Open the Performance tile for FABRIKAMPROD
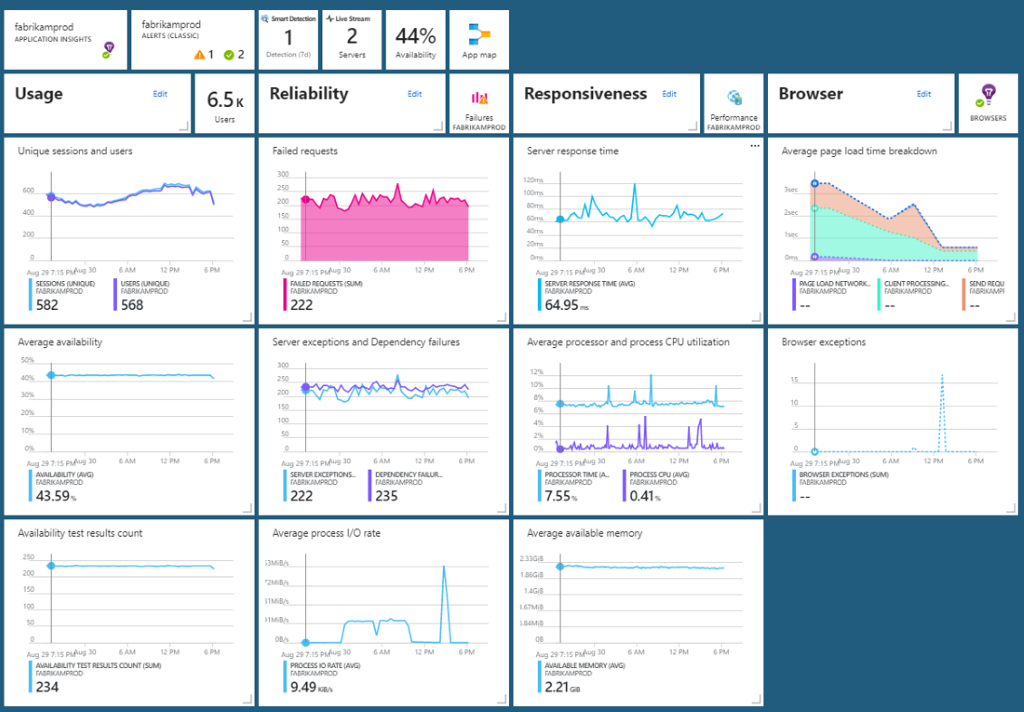 coord(733,103)
